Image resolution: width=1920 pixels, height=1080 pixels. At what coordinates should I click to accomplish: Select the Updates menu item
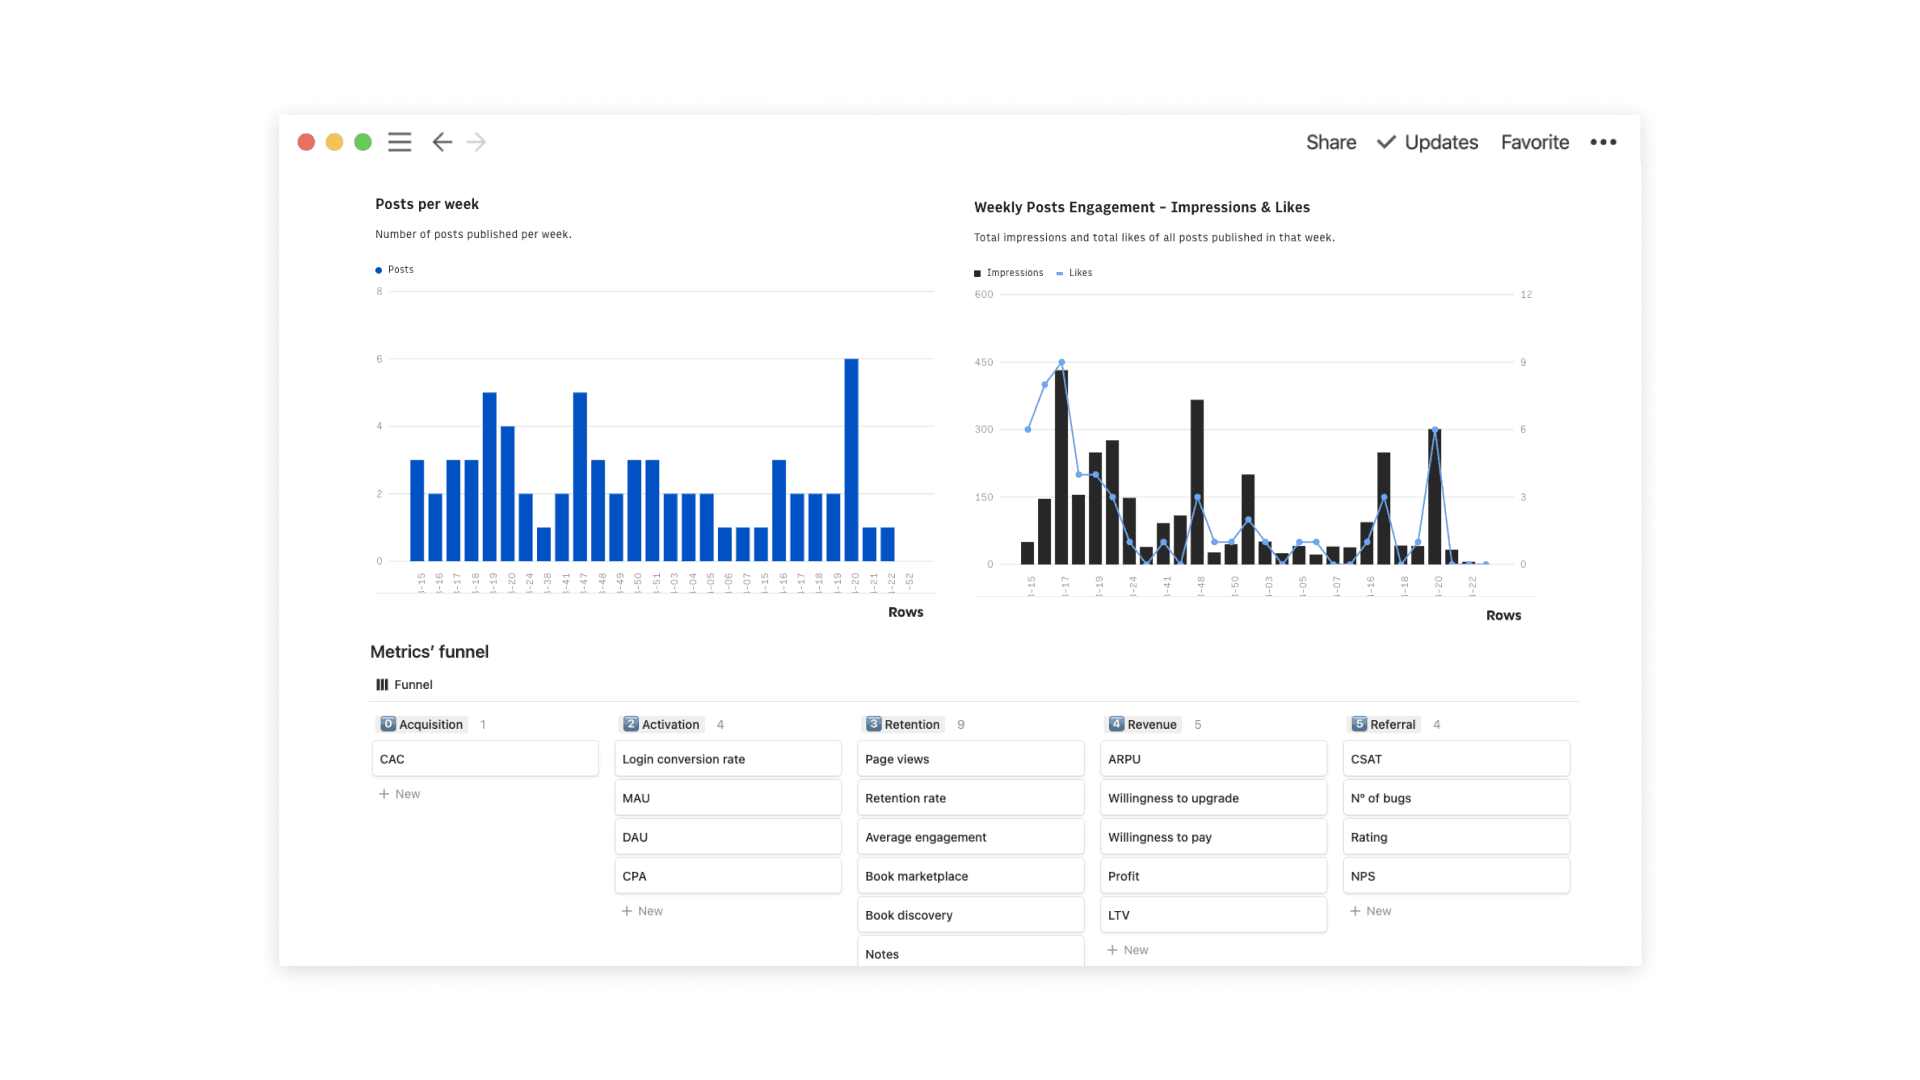coord(1440,142)
